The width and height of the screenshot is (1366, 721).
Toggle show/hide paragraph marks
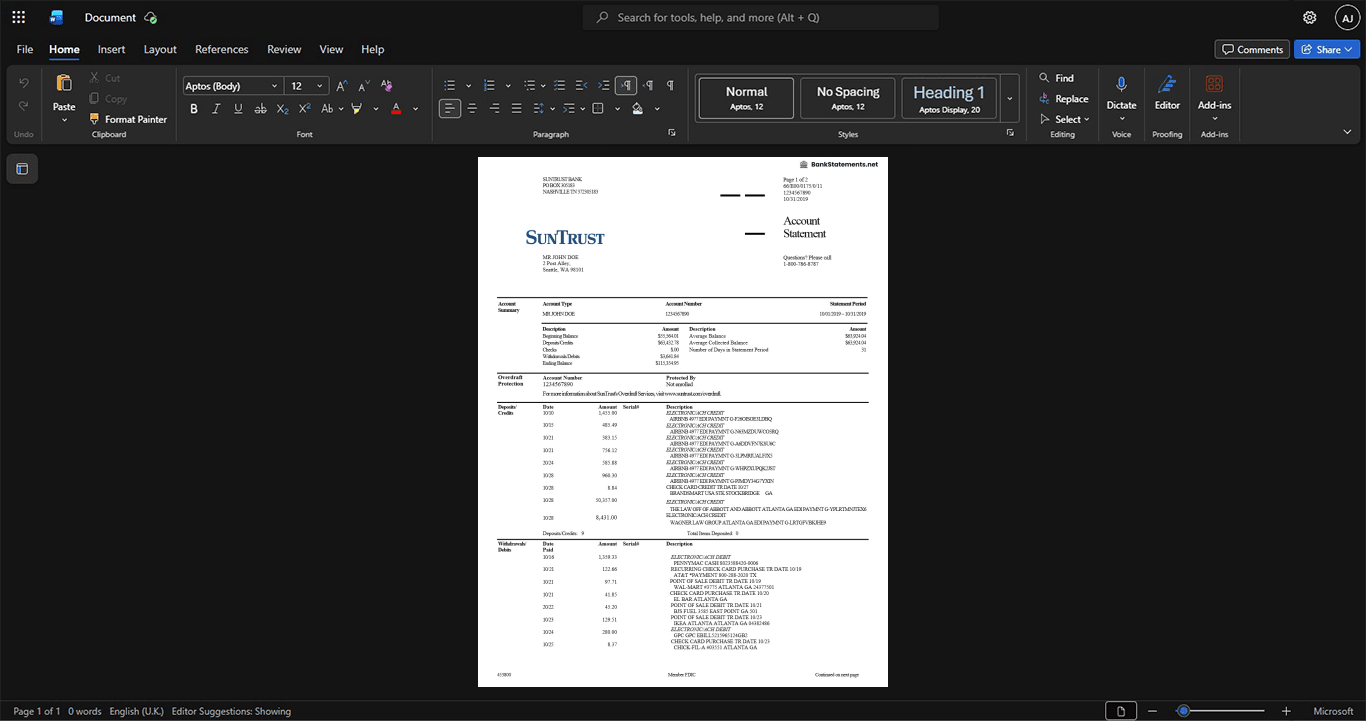pos(670,86)
